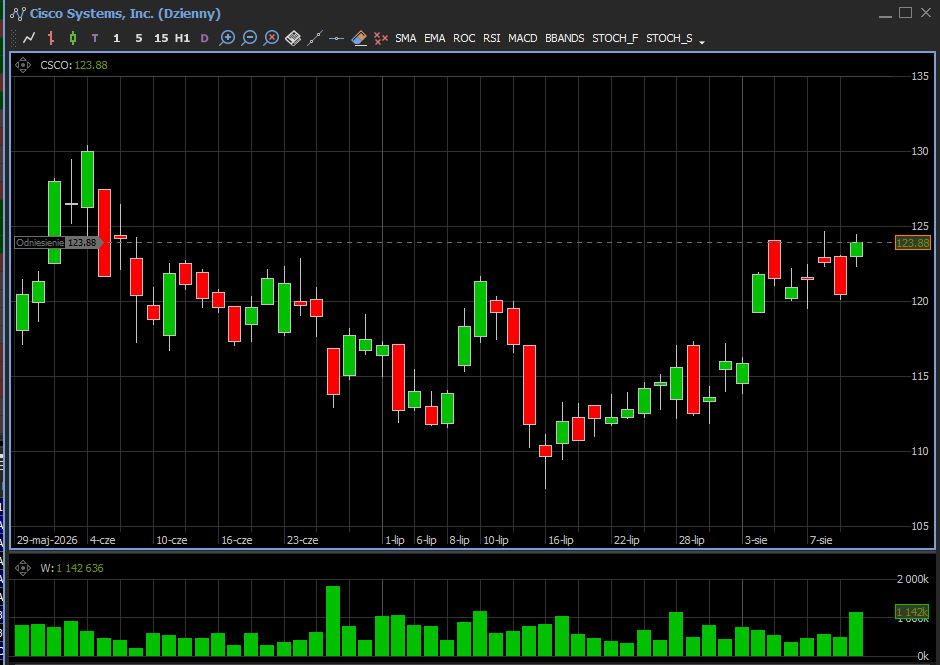Choose the 5-minute interval
This screenshot has height=665, width=940.
138,38
